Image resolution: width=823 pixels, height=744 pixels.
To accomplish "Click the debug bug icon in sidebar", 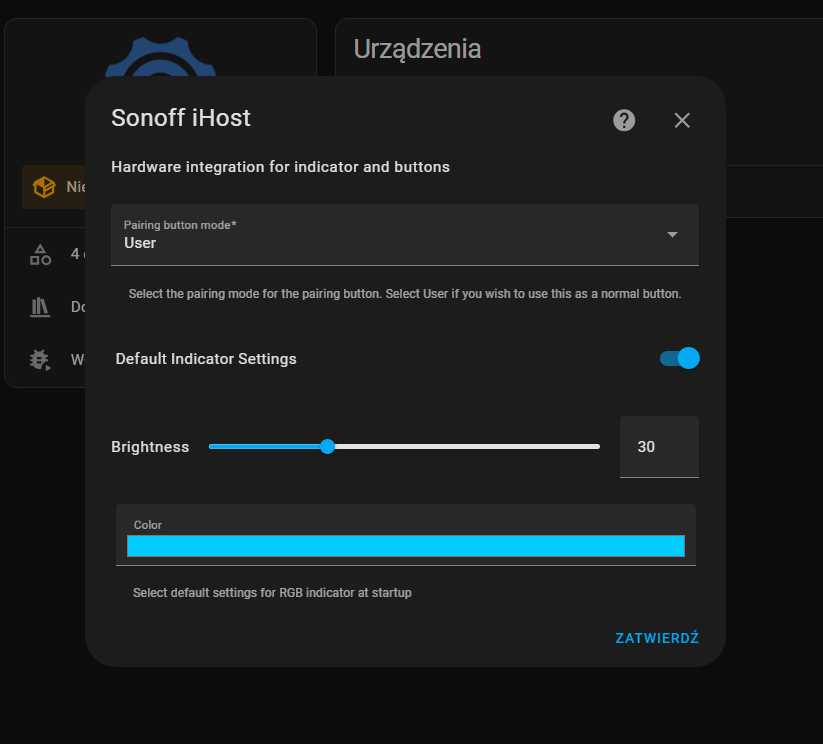I will 40,360.
